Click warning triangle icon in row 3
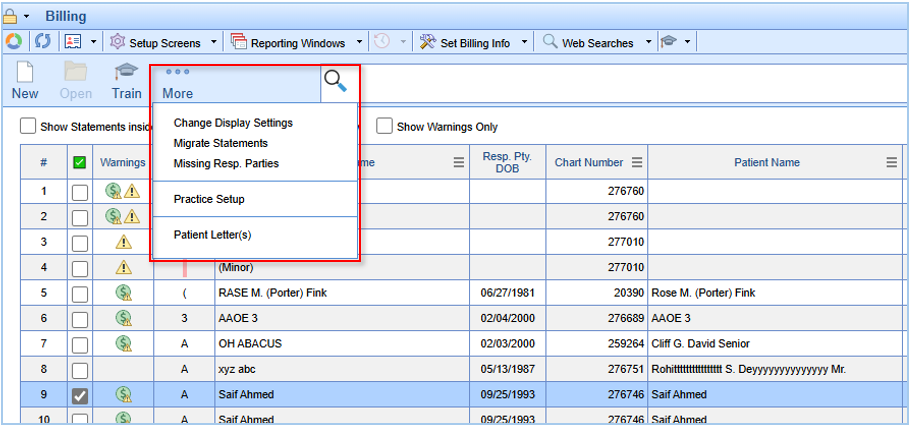The height and width of the screenshot is (428, 912). coord(123,241)
